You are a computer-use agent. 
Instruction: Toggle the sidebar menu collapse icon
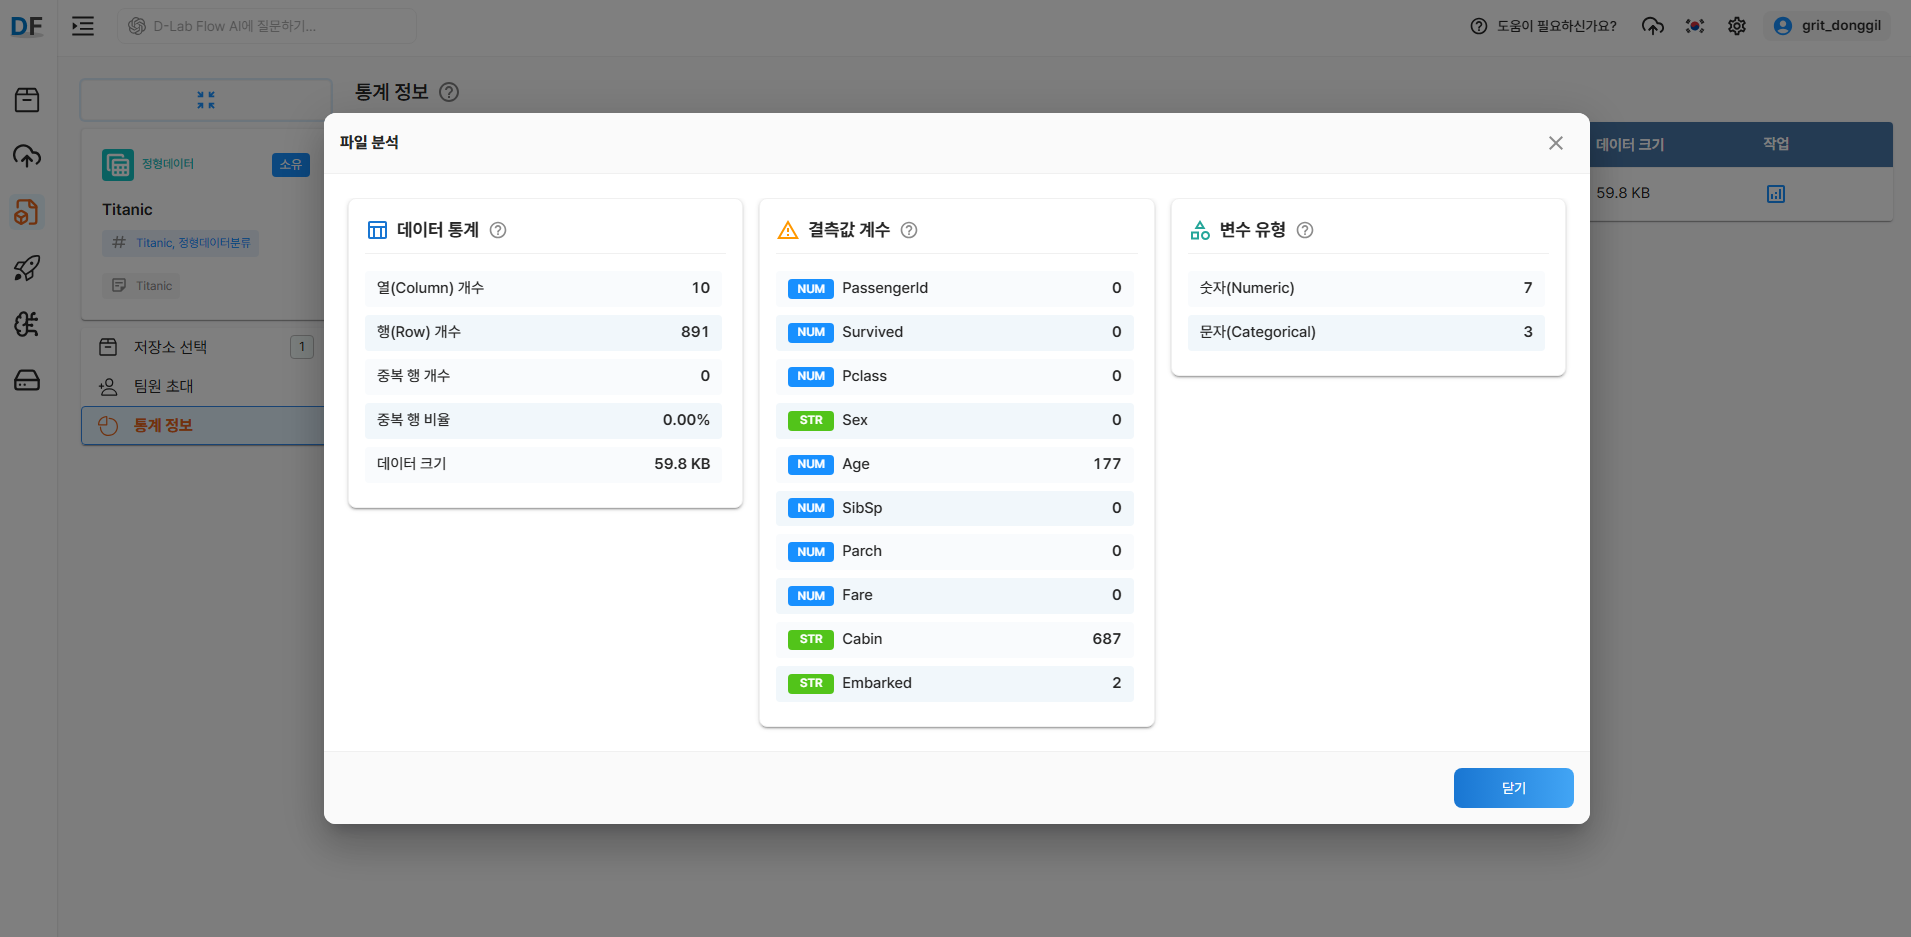coord(83,26)
